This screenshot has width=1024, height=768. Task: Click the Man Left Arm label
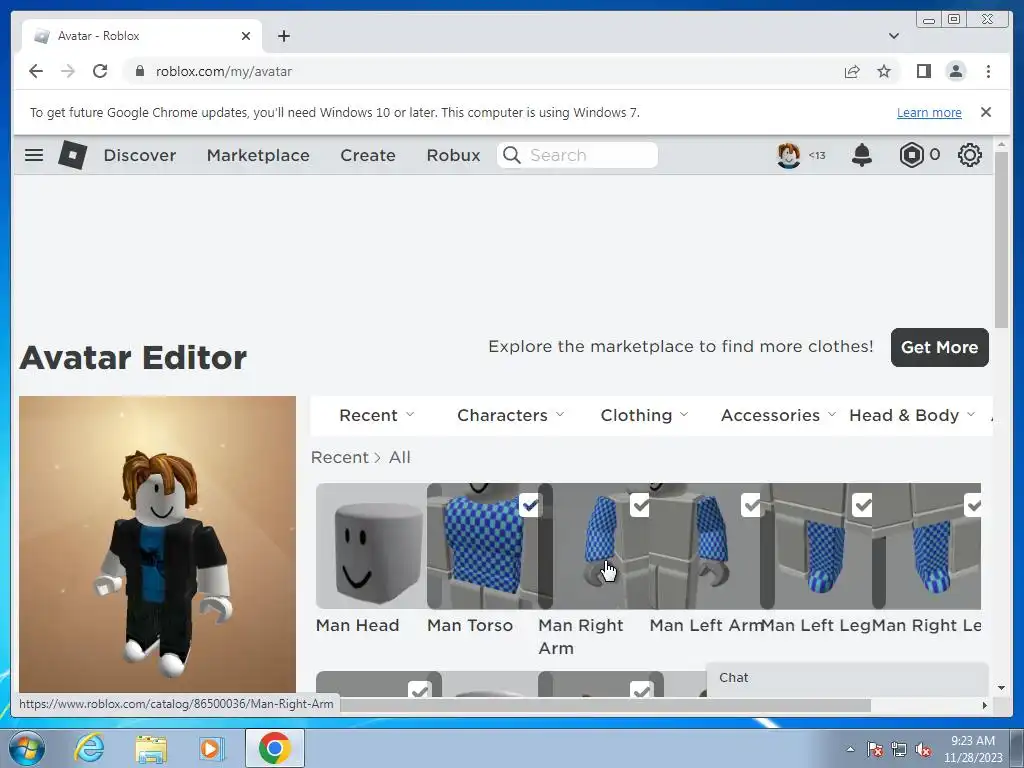pyautogui.click(x=706, y=625)
